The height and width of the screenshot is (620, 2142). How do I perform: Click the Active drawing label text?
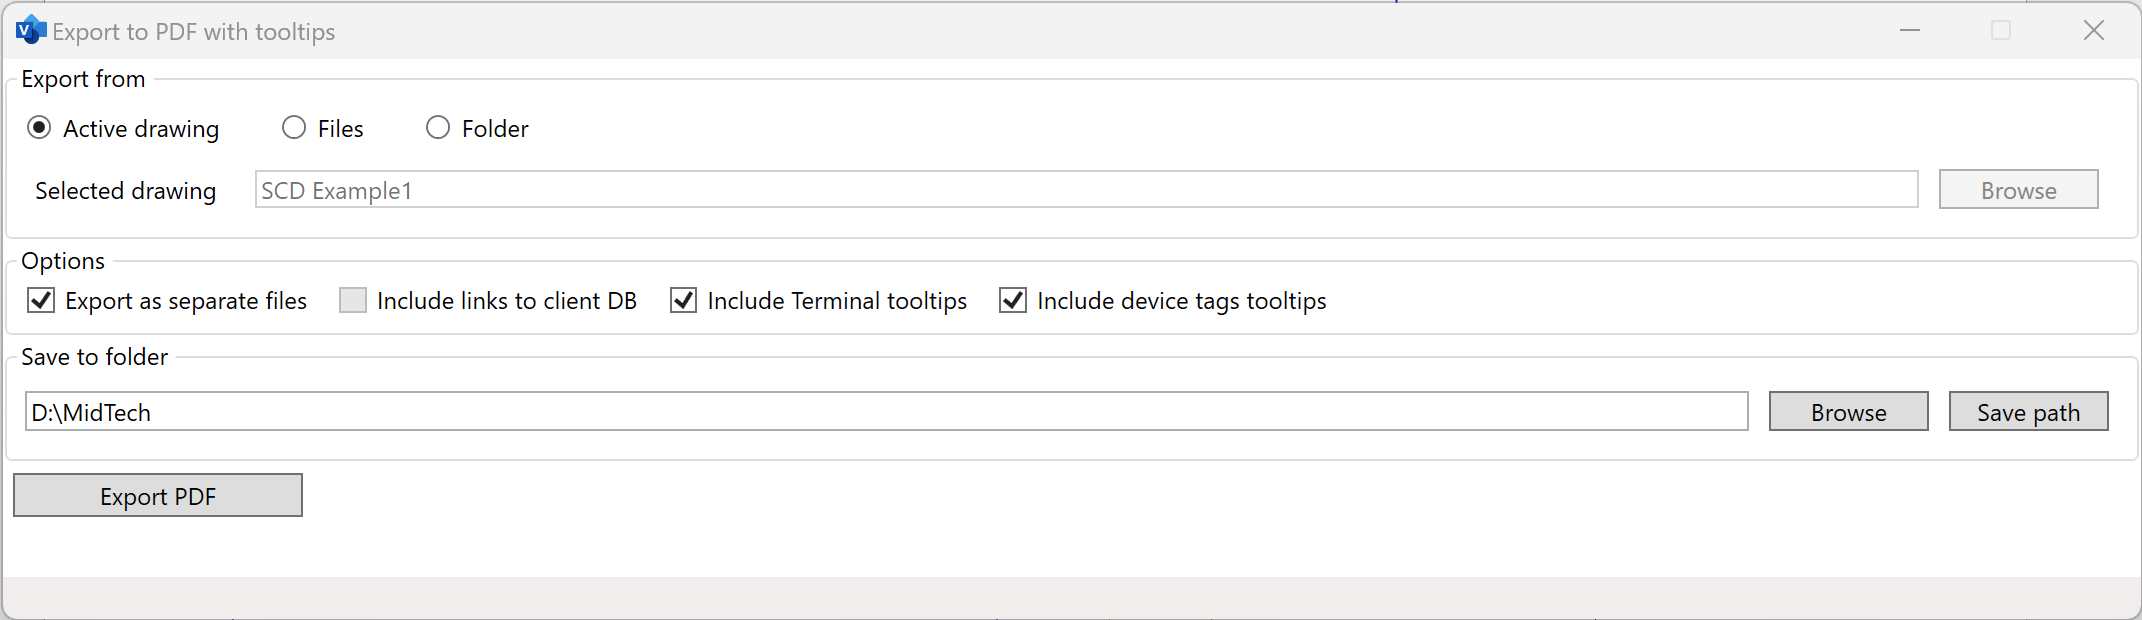point(141,129)
